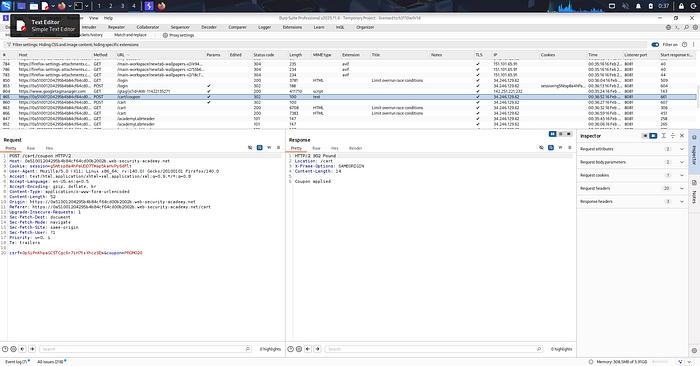This screenshot has width=700, height=366.
Task: Open the Text Editor launcher in panel
Action: point(45,6)
